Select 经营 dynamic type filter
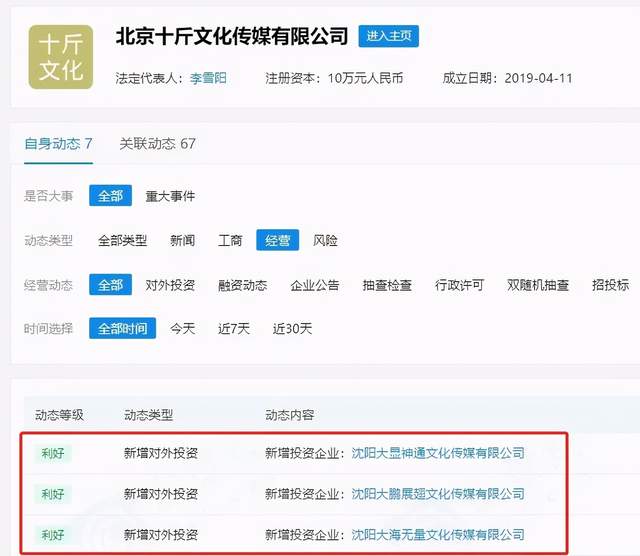This screenshot has height=556, width=640. pos(278,240)
